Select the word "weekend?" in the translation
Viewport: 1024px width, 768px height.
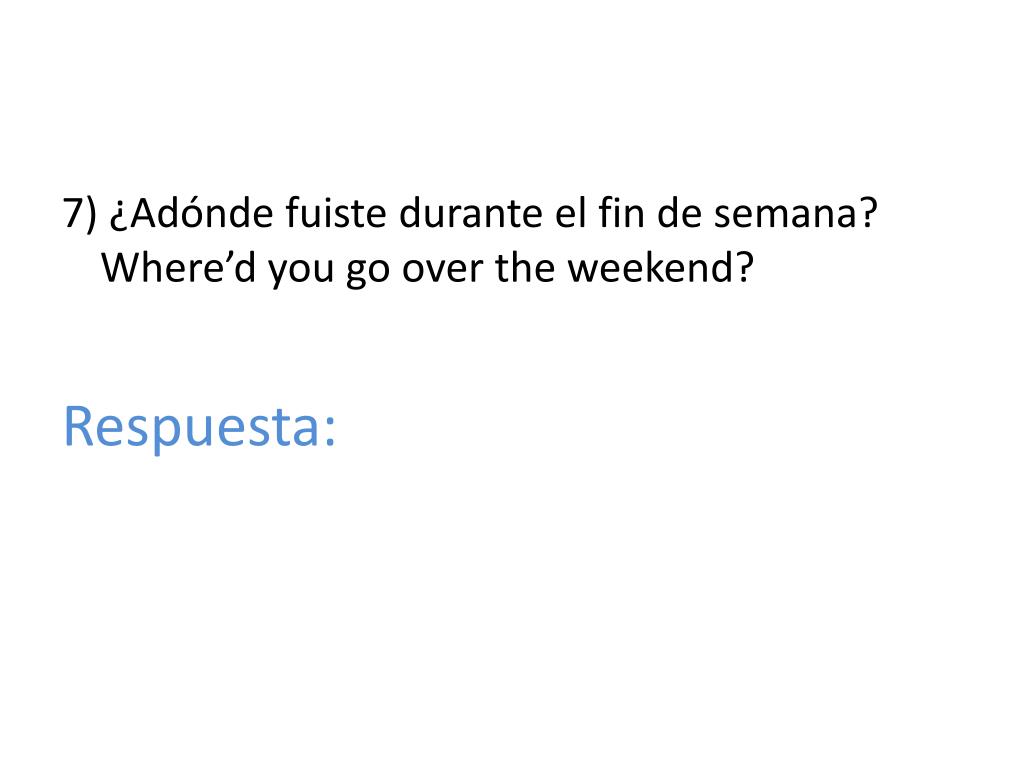[x=661, y=266]
